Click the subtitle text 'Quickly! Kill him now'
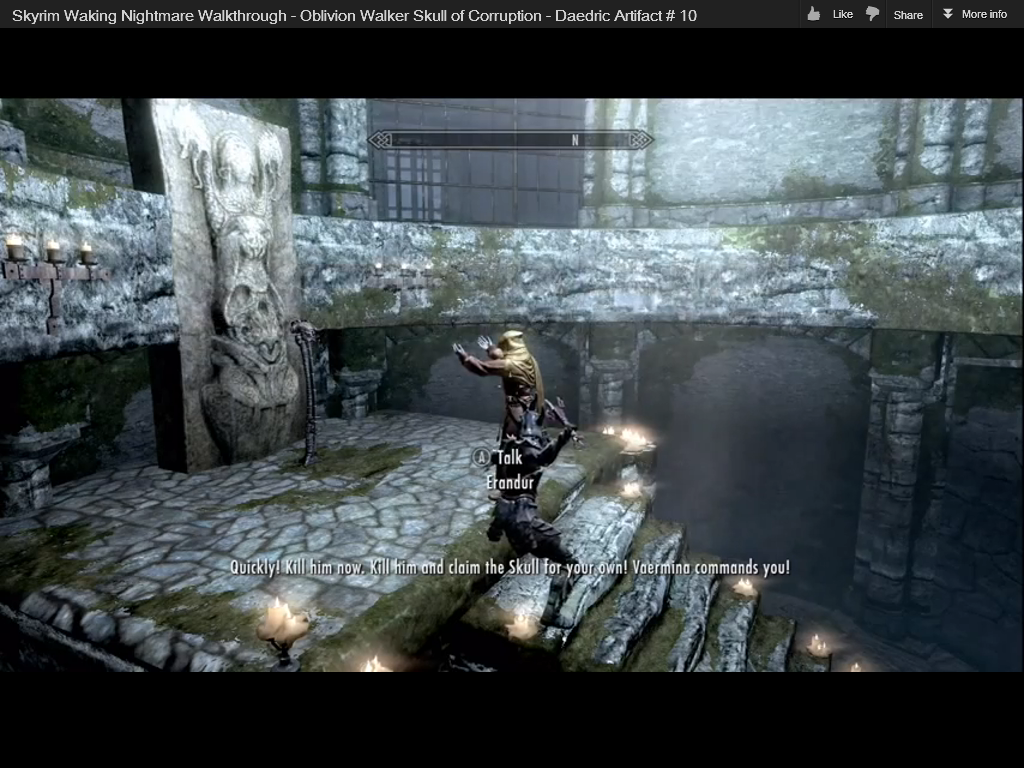The height and width of the screenshot is (768, 1024). 297,567
